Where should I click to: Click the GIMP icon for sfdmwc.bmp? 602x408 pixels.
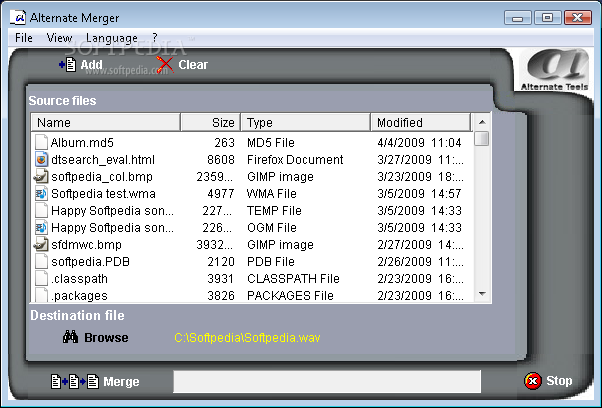point(41,244)
